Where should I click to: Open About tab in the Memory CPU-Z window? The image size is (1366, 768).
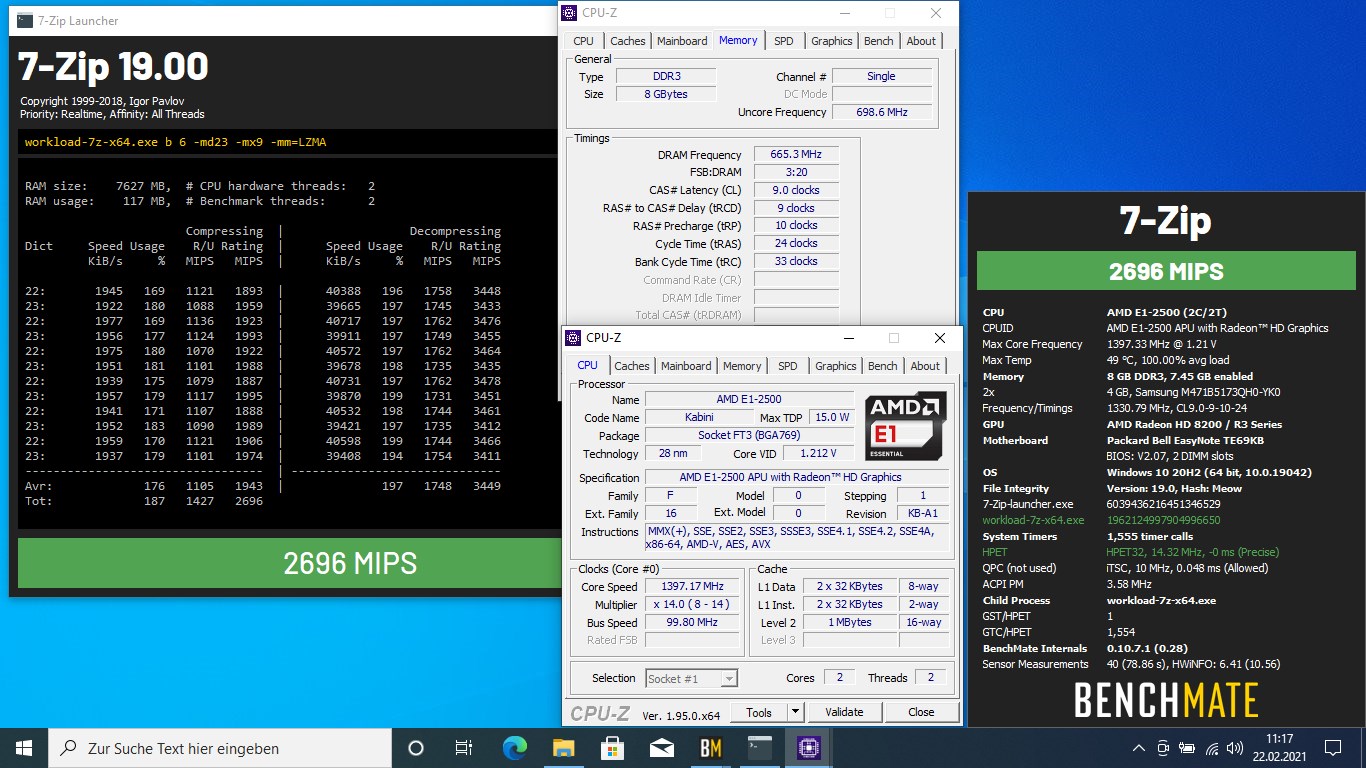pyautogui.click(x=921, y=41)
